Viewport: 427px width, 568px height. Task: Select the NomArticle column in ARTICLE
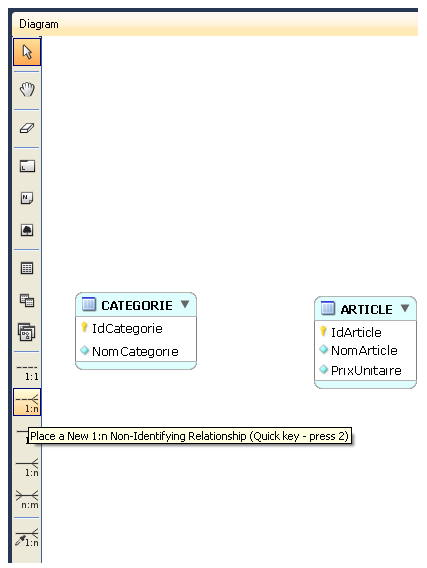365,350
